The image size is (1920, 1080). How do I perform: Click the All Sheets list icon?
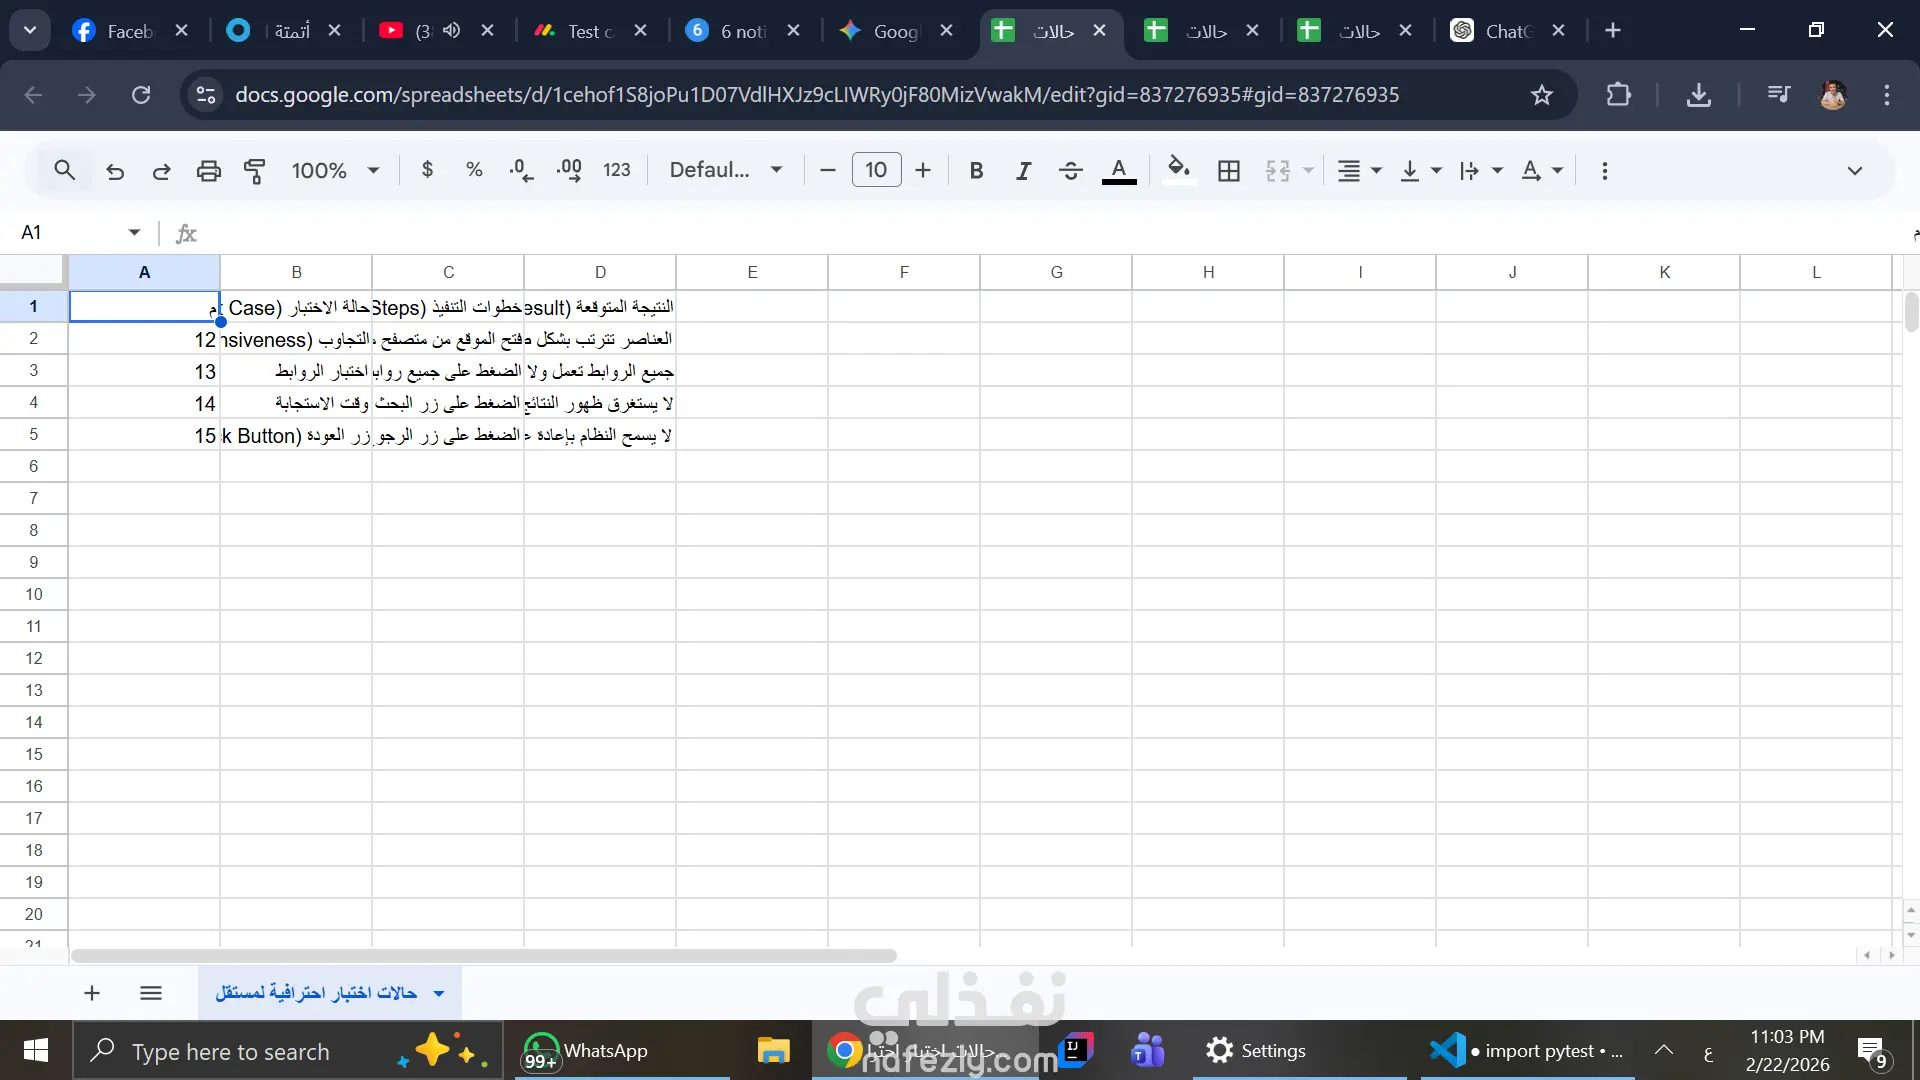[151, 993]
